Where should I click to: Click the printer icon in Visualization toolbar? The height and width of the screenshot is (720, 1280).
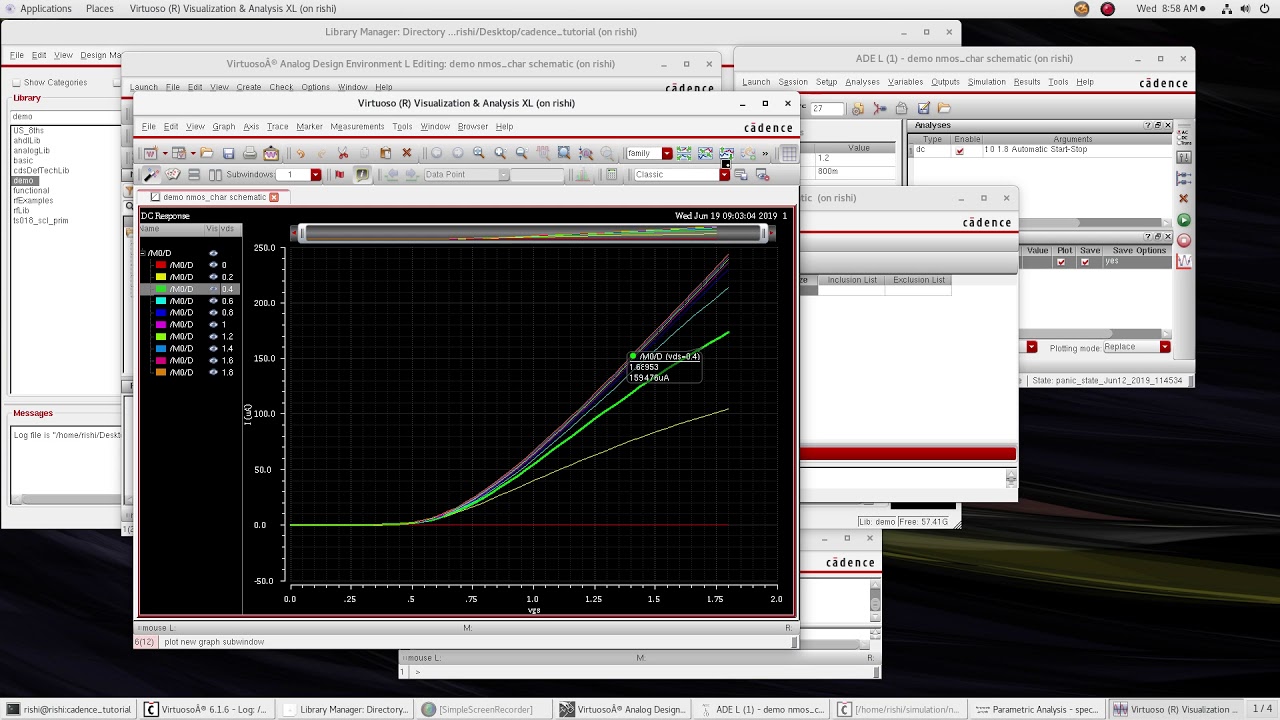tap(250, 153)
